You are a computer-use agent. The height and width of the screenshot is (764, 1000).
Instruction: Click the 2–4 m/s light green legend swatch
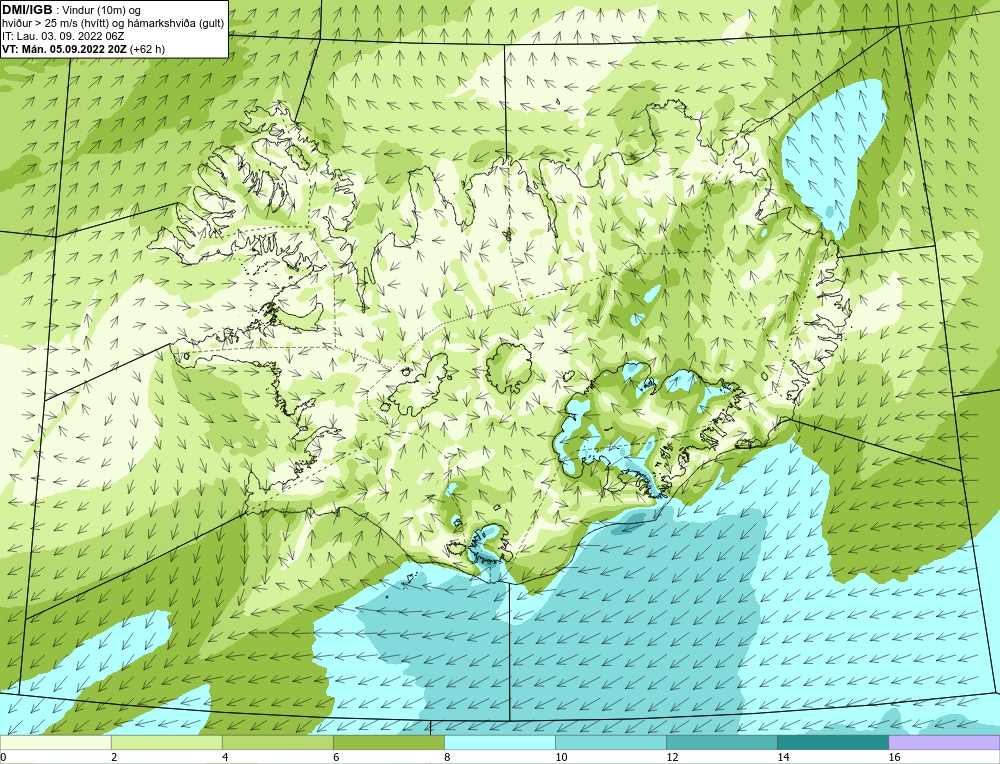166,742
